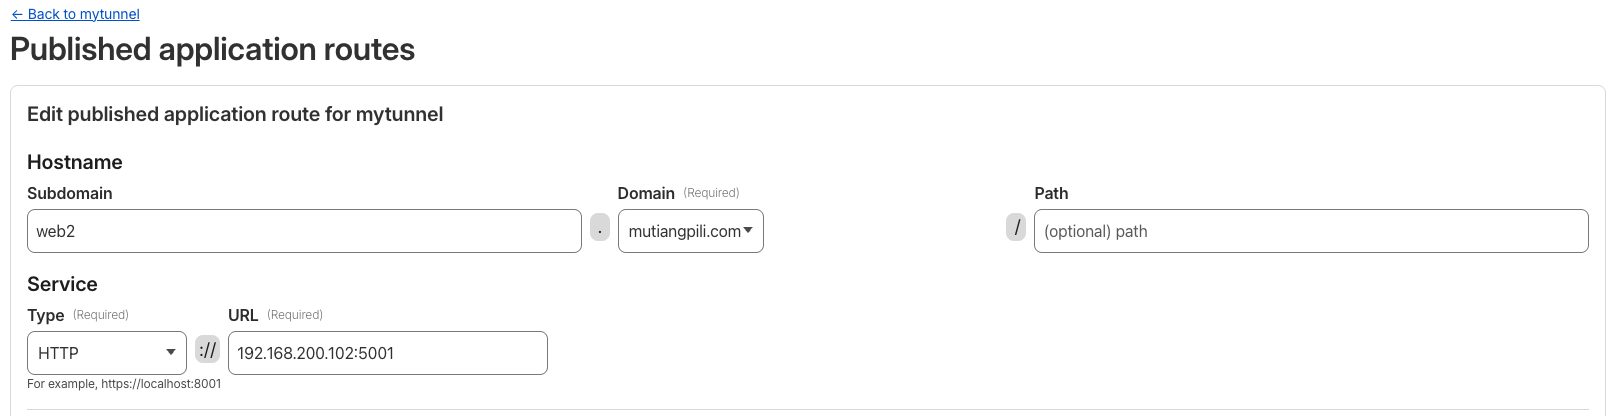Click the Edit published application route heading
The width and height of the screenshot is (1617, 416).
click(x=235, y=114)
